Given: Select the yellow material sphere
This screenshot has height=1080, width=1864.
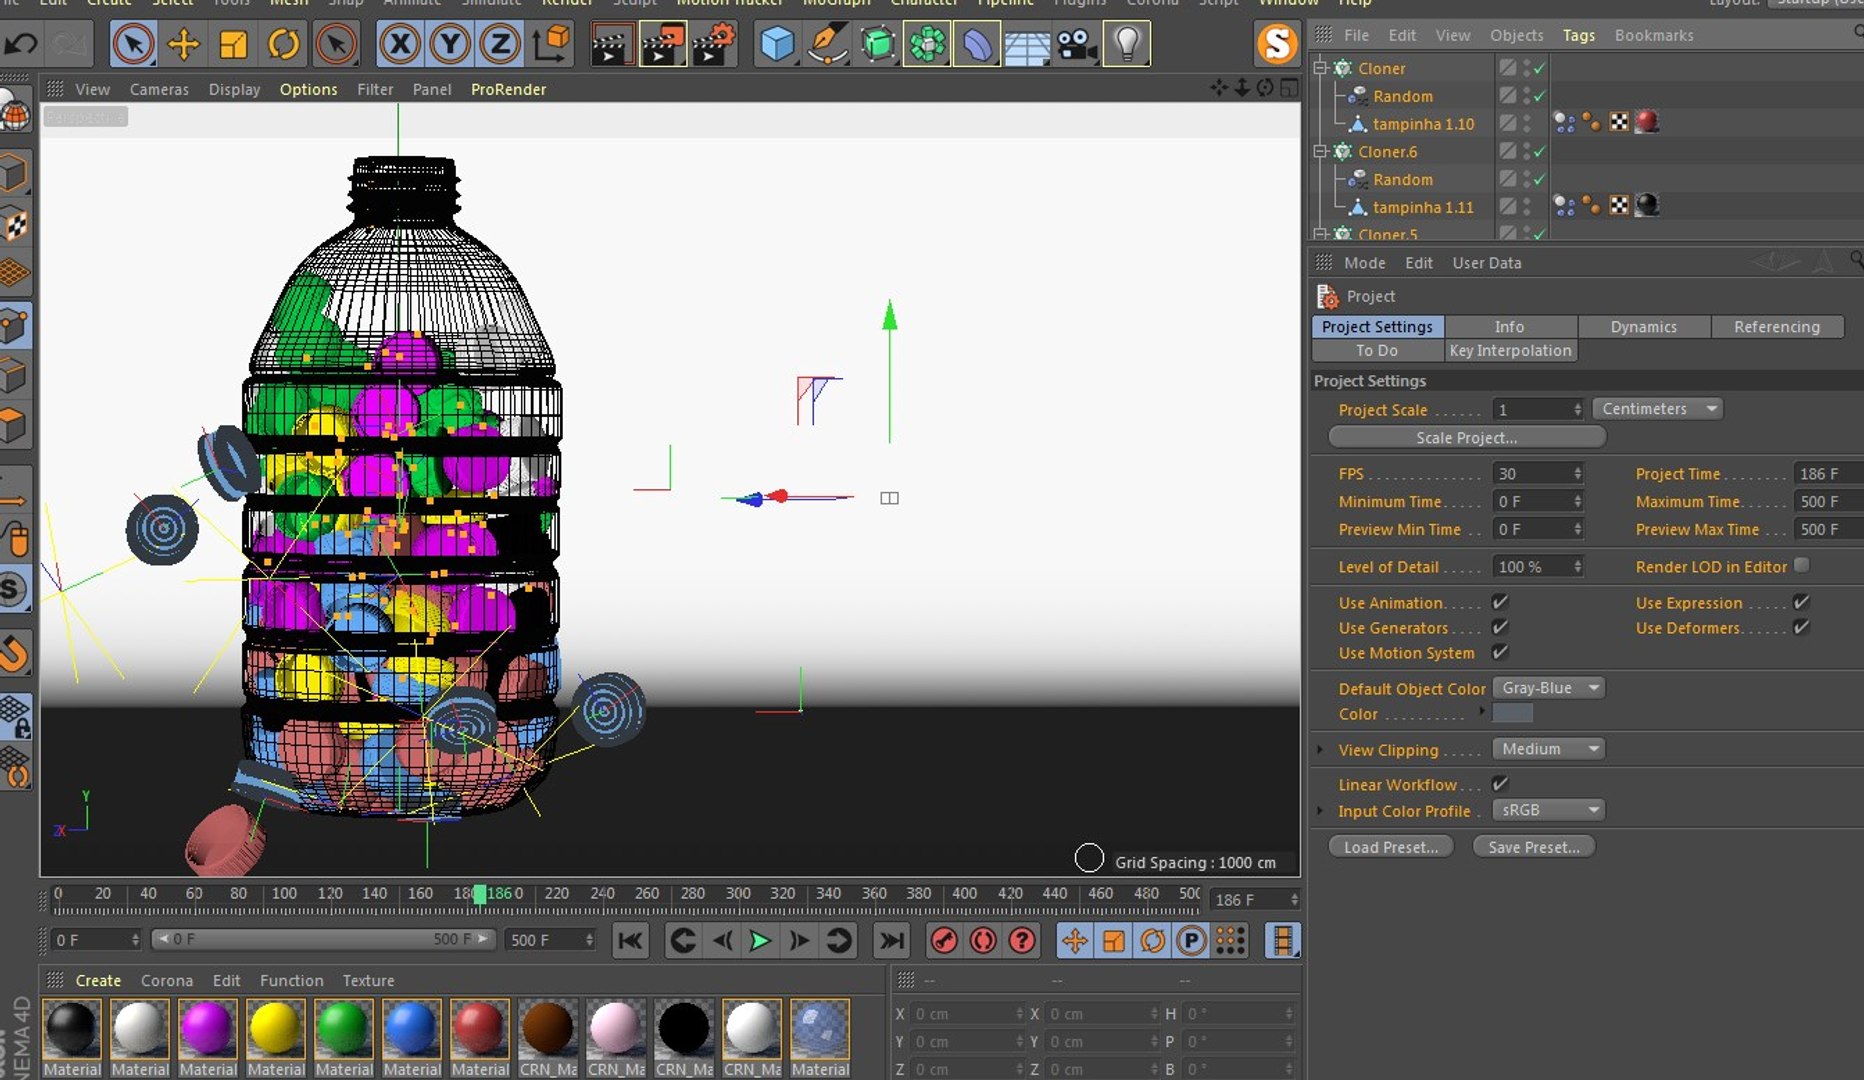Looking at the screenshot, I should (275, 1028).
